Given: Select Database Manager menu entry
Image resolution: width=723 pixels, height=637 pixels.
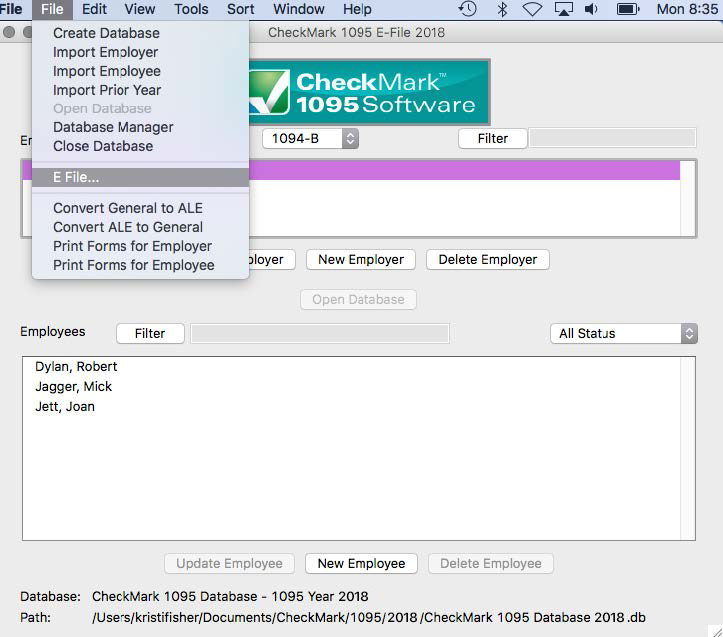Looking at the screenshot, I should (x=113, y=127).
